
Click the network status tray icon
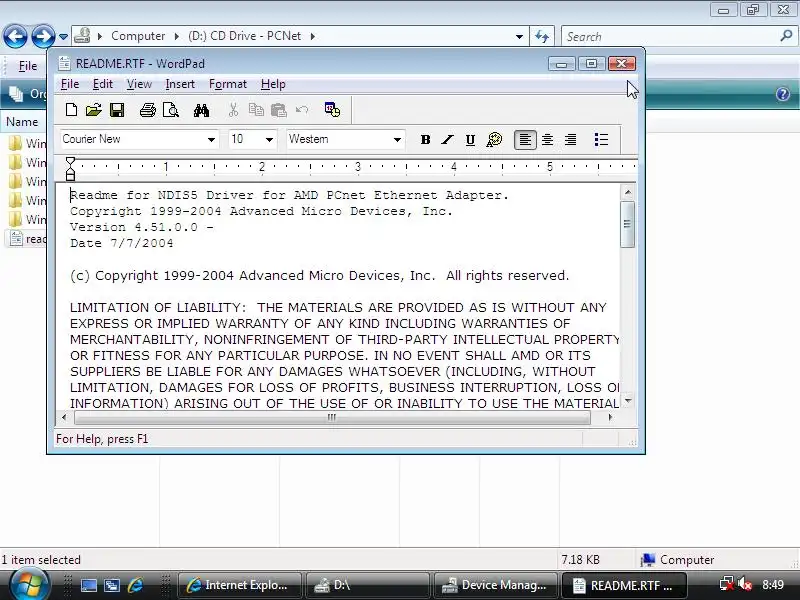point(726,584)
